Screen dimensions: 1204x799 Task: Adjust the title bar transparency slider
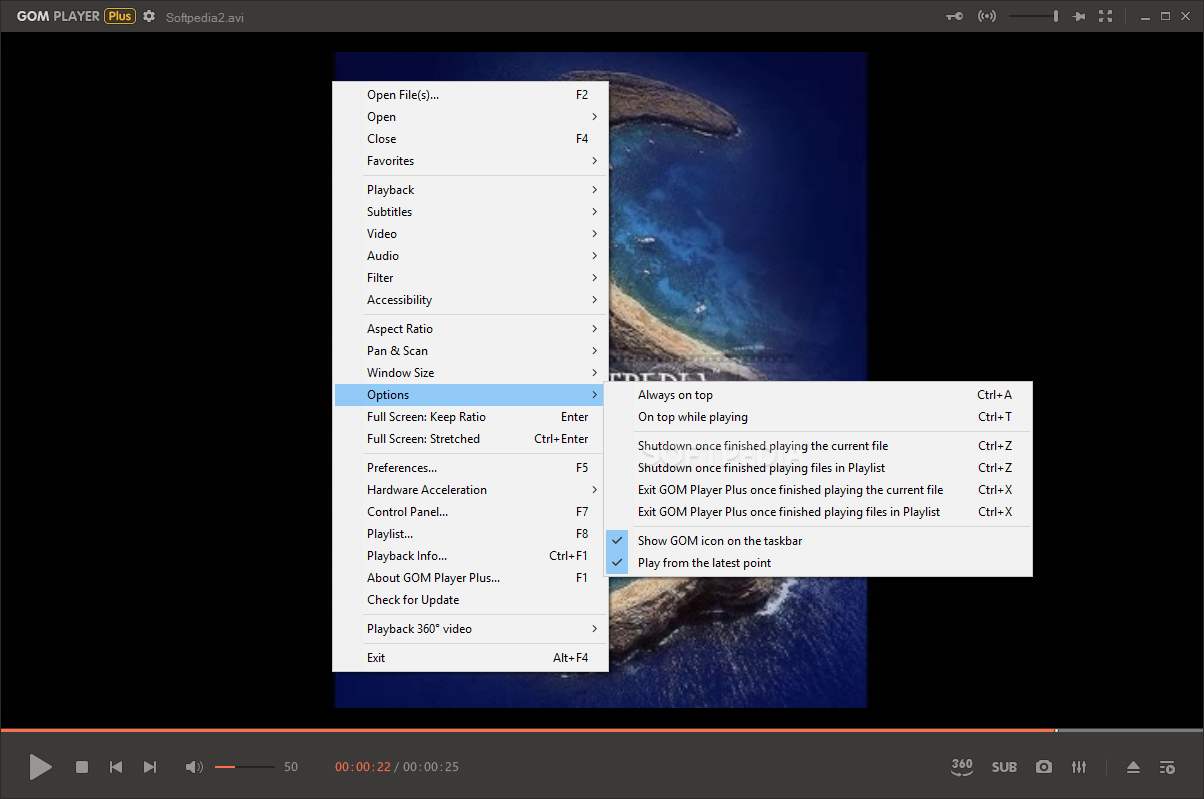point(1034,16)
